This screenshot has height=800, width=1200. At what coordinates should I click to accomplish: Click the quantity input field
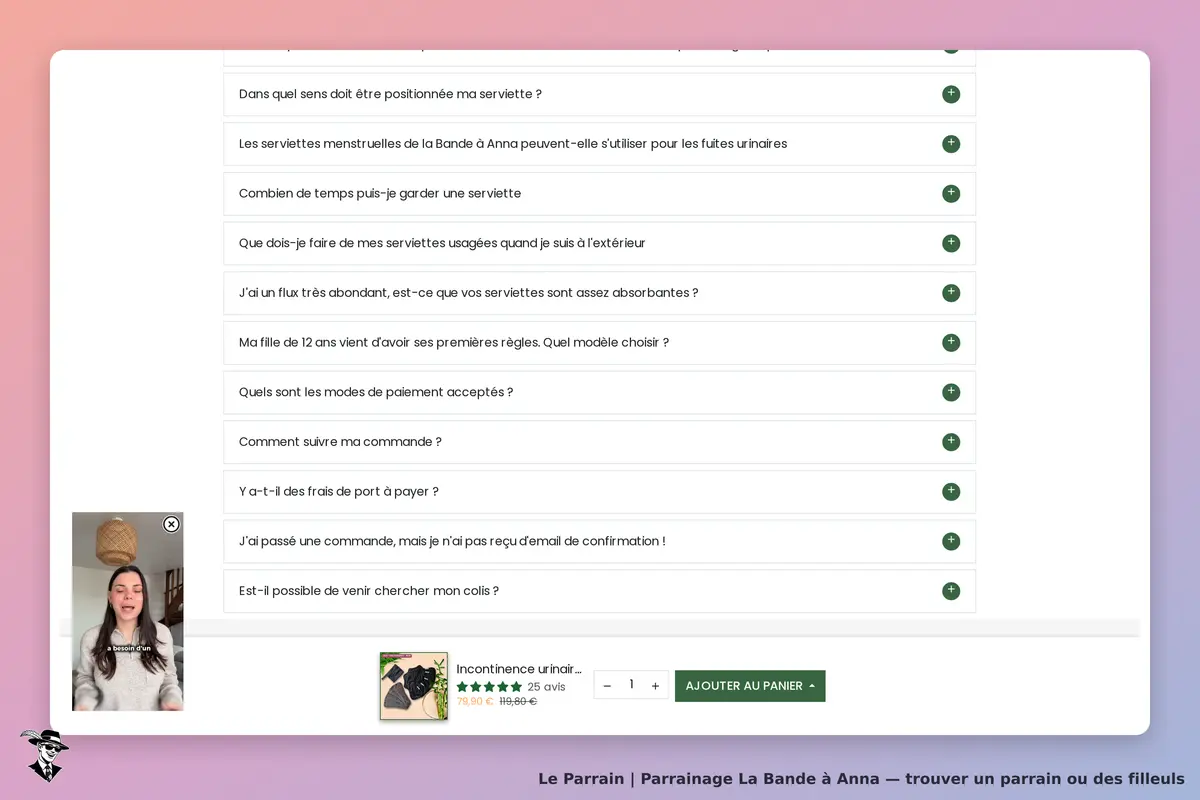(x=631, y=685)
